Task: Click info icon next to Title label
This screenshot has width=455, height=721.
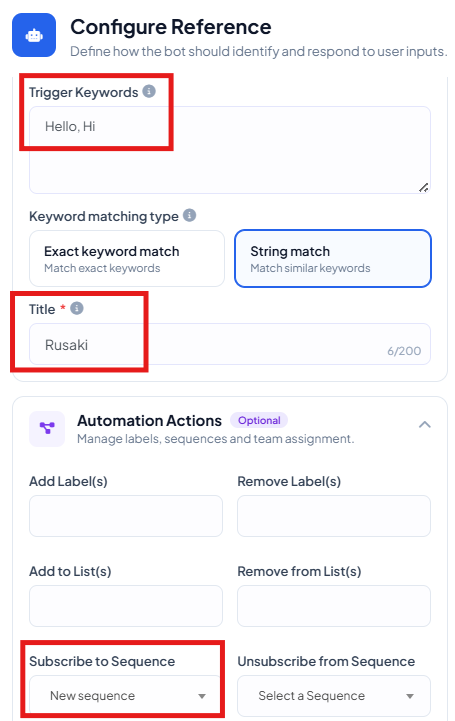Action: (x=77, y=308)
